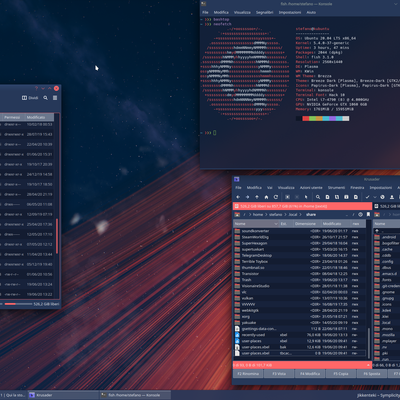
Task: Click the F3 Vista button
Action: pos(279,374)
